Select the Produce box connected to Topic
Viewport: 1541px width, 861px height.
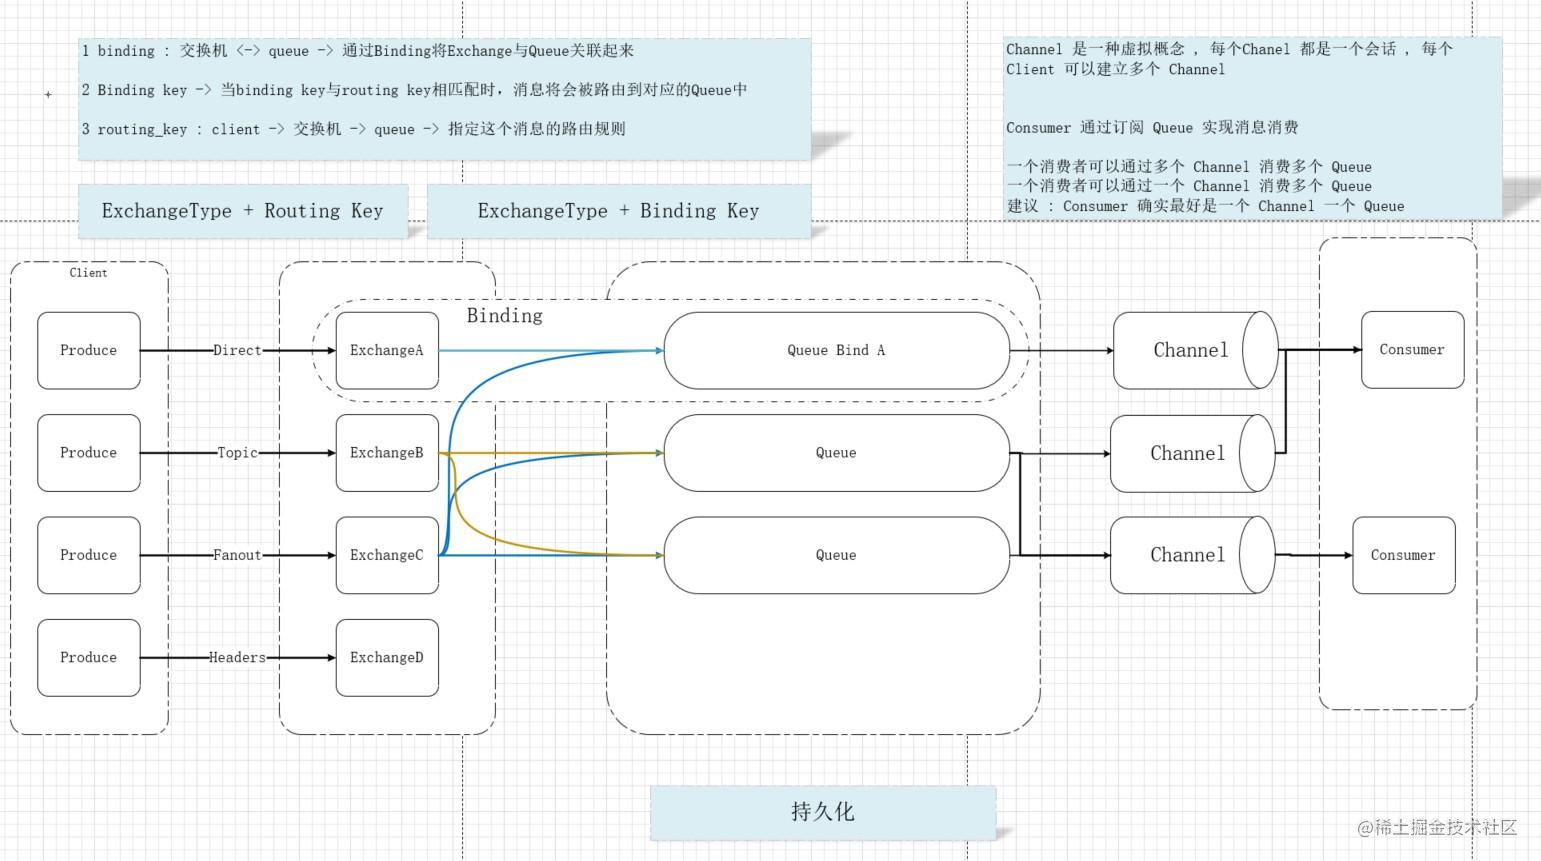89,453
